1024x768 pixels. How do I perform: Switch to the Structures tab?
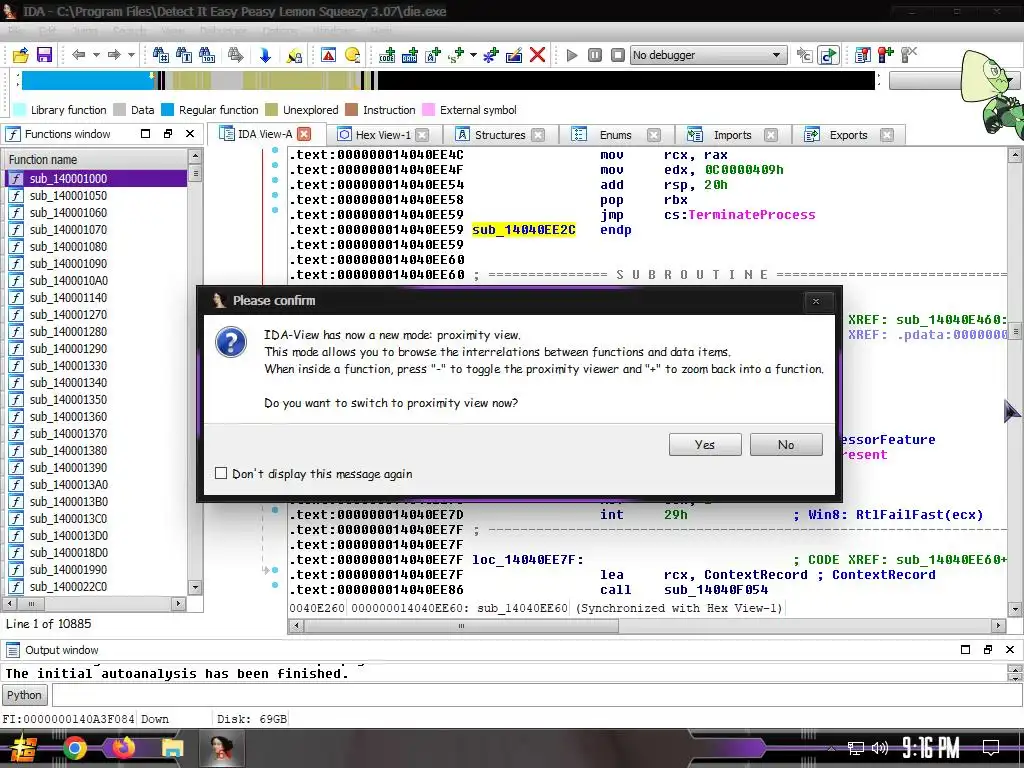point(500,135)
